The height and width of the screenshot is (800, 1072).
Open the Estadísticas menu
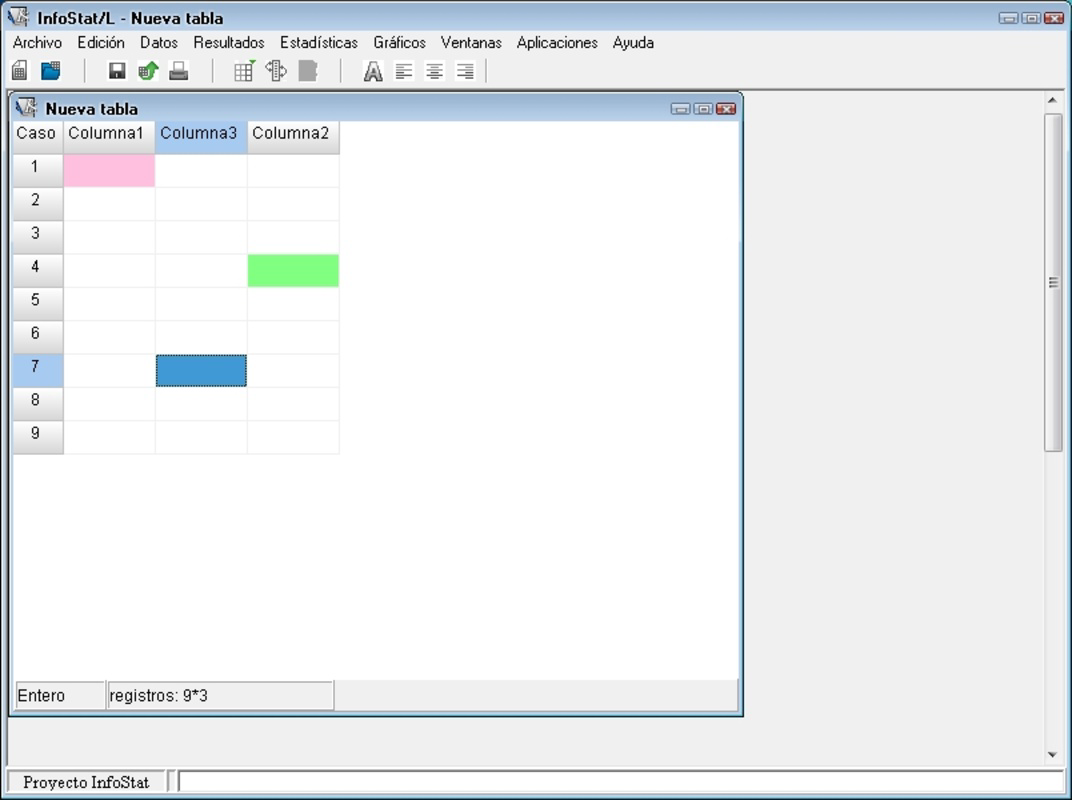click(319, 42)
